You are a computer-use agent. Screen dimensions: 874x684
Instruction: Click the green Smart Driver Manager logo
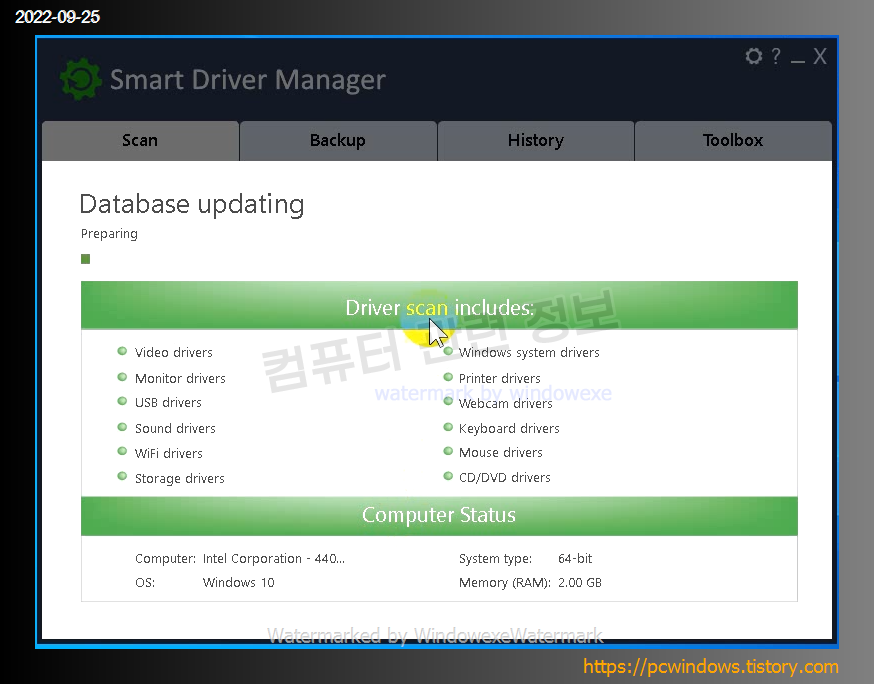coord(81,79)
